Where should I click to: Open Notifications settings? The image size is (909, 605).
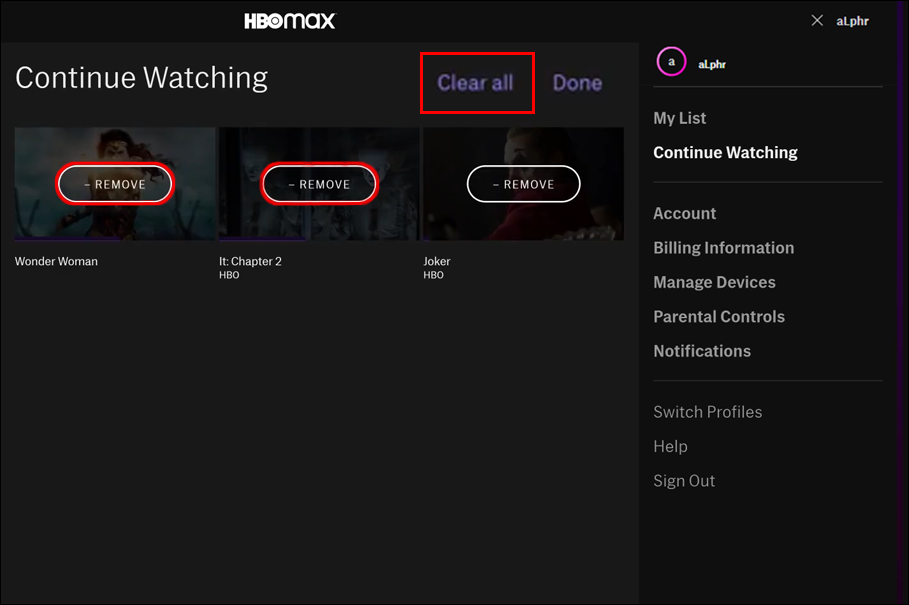(702, 351)
